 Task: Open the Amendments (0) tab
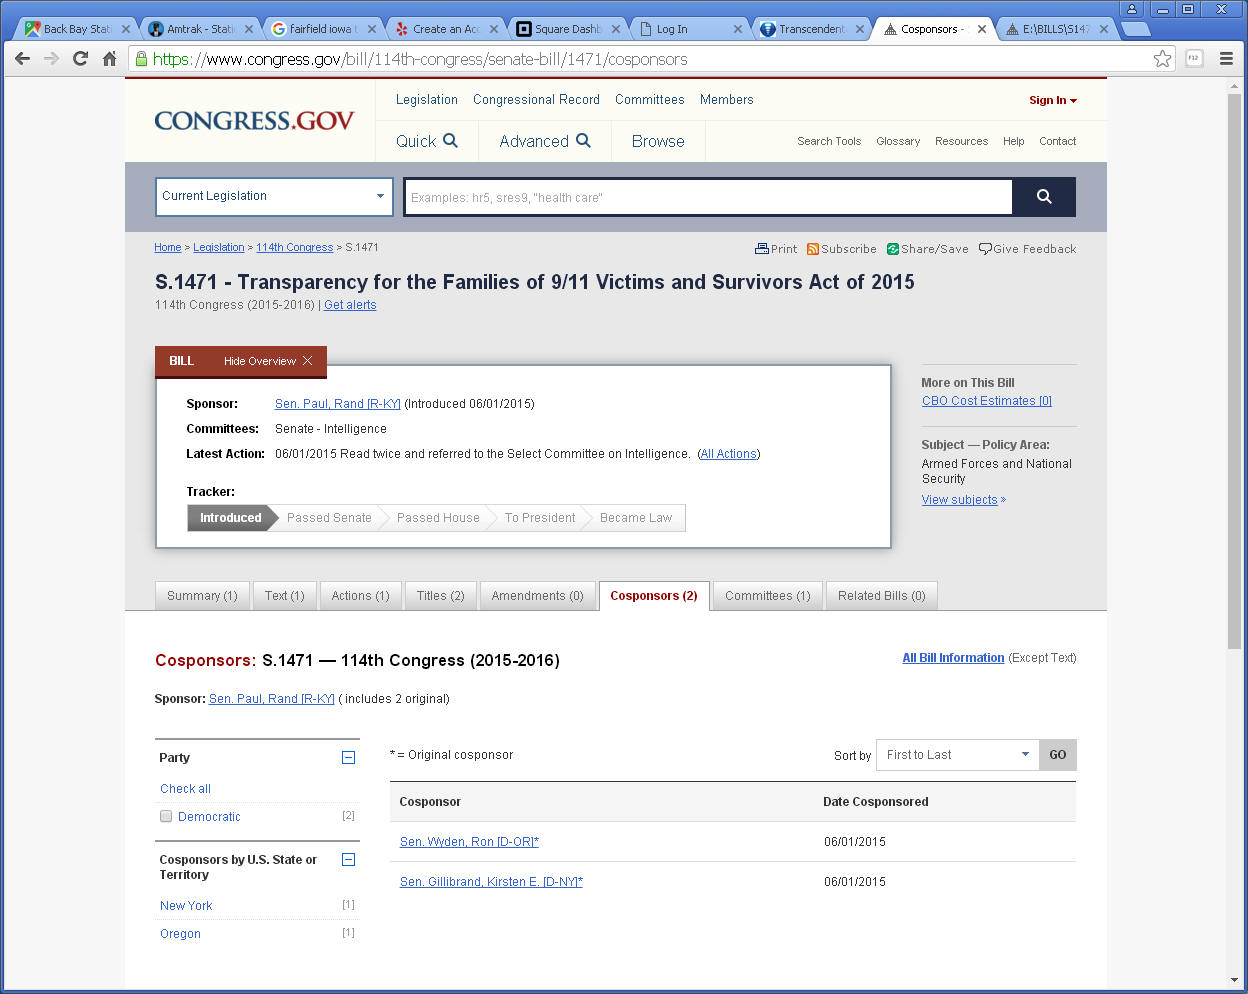(538, 596)
